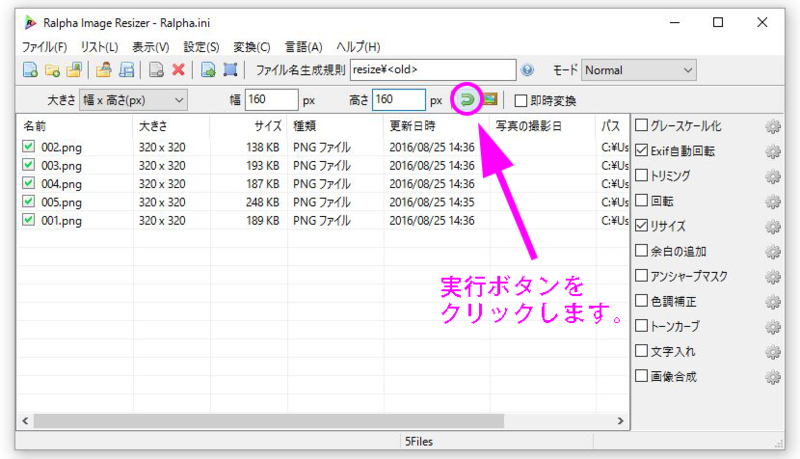Open the ヘルプ(H) menu
800x459 pixels.
tap(358, 47)
